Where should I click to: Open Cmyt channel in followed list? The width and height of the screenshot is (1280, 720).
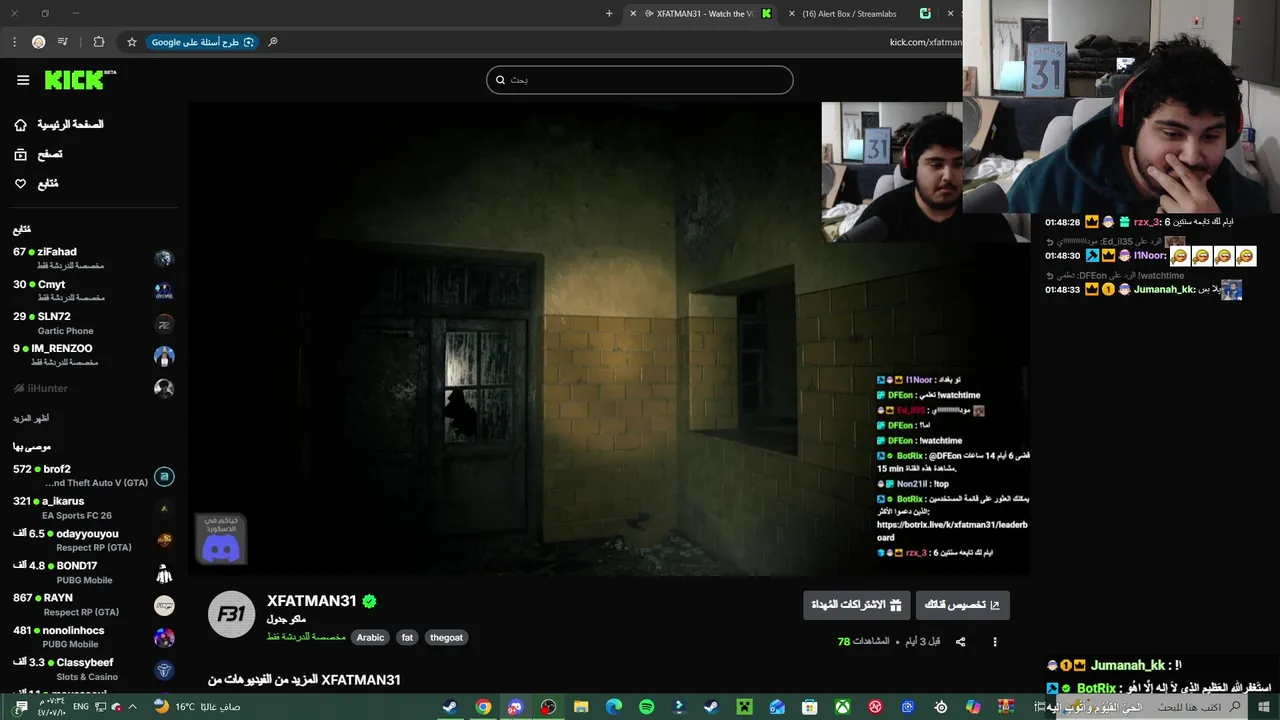coord(93,291)
